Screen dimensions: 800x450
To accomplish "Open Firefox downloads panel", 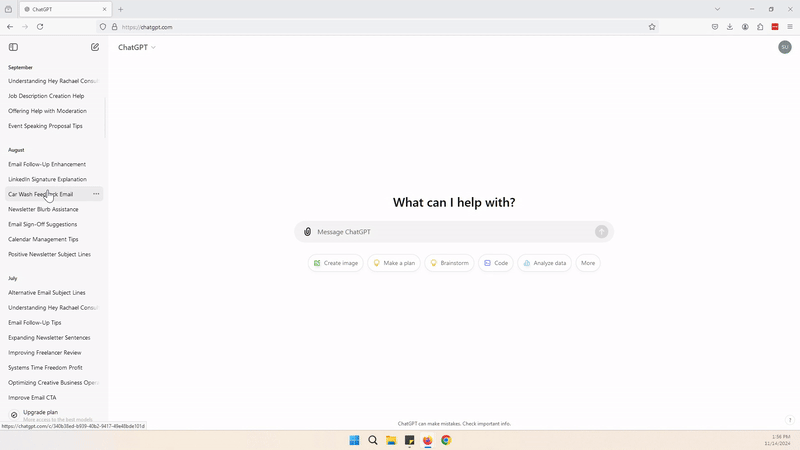I will [x=730, y=27].
